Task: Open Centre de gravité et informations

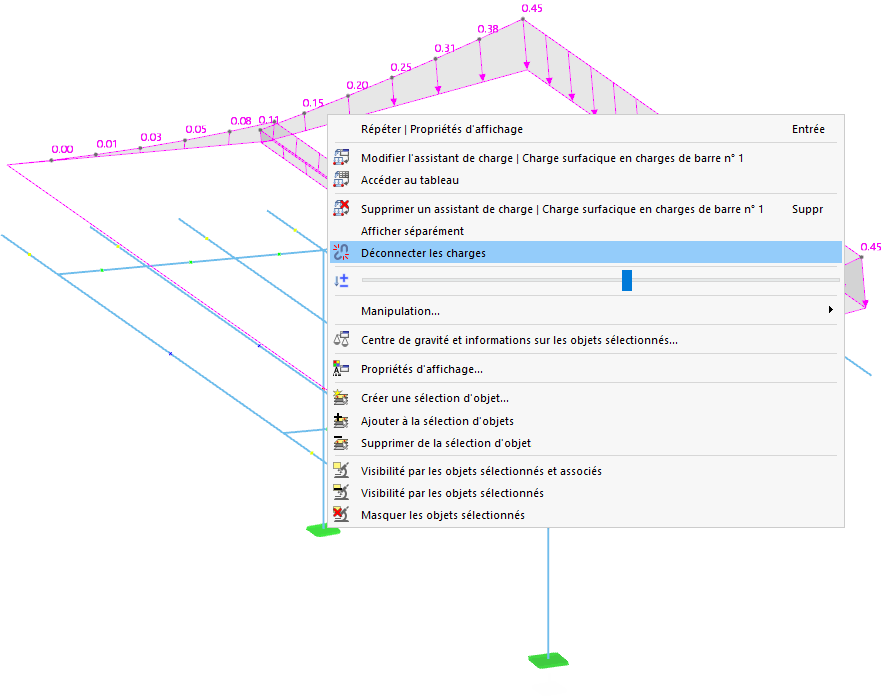Action: [x=586, y=340]
